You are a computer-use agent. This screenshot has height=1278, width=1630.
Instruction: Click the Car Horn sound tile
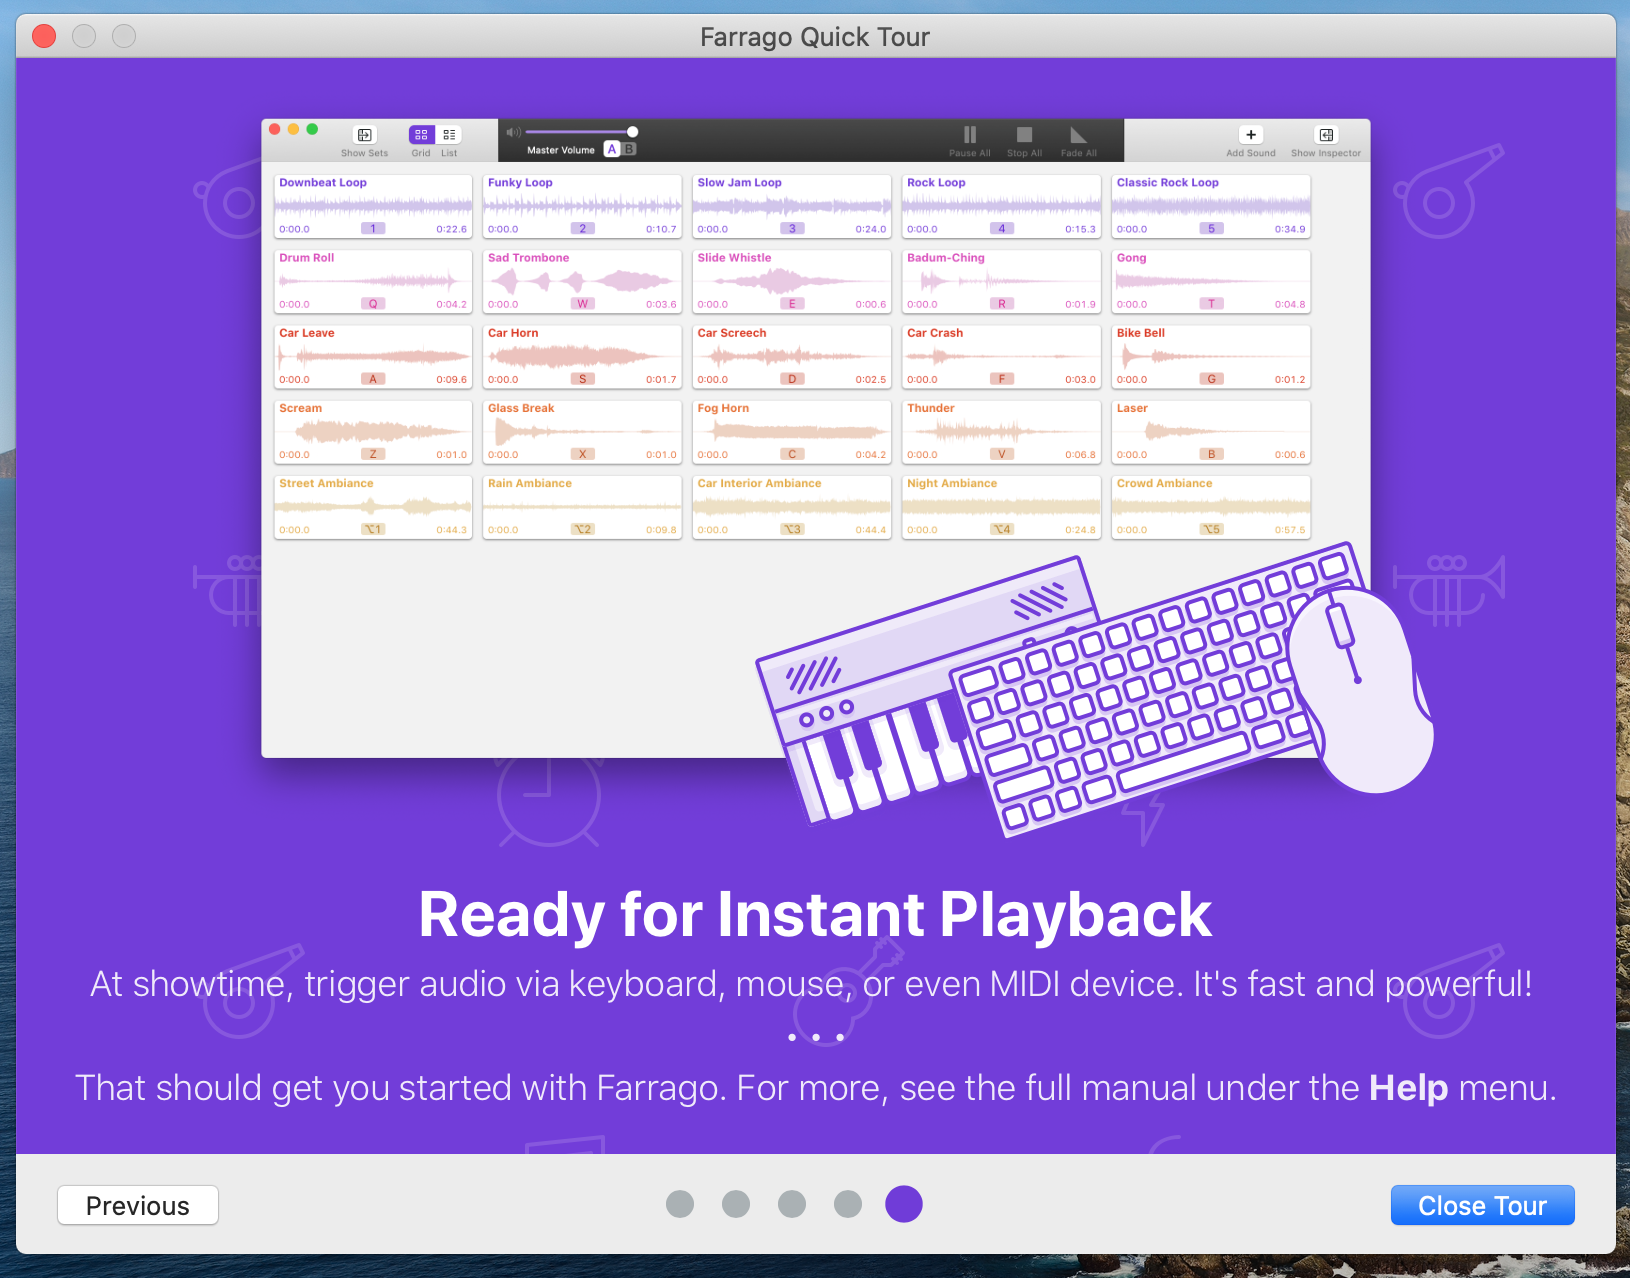click(582, 357)
